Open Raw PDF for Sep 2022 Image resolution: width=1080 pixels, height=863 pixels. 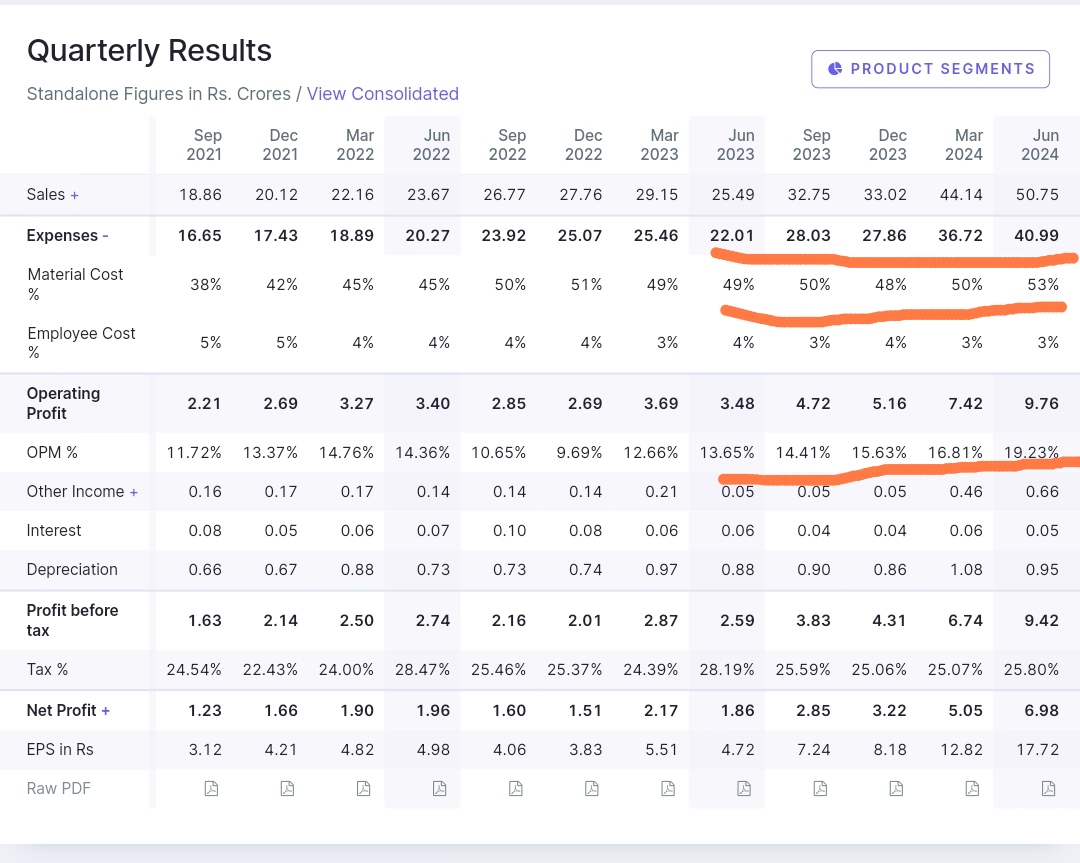(515, 788)
